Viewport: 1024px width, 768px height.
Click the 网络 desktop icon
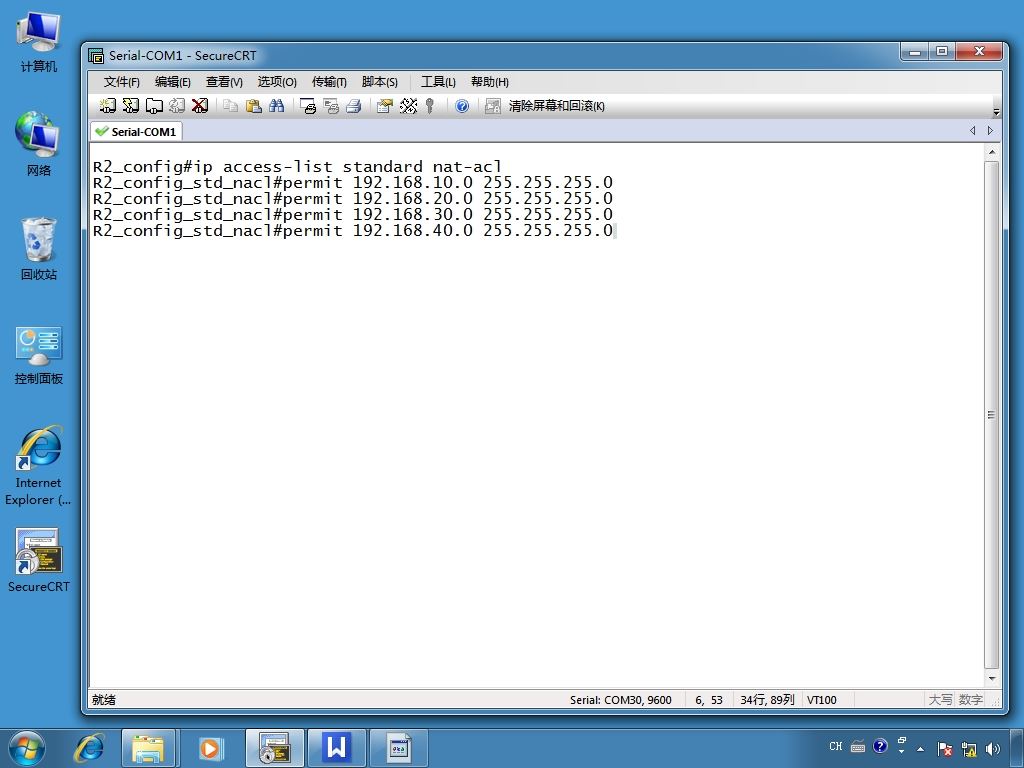39,144
